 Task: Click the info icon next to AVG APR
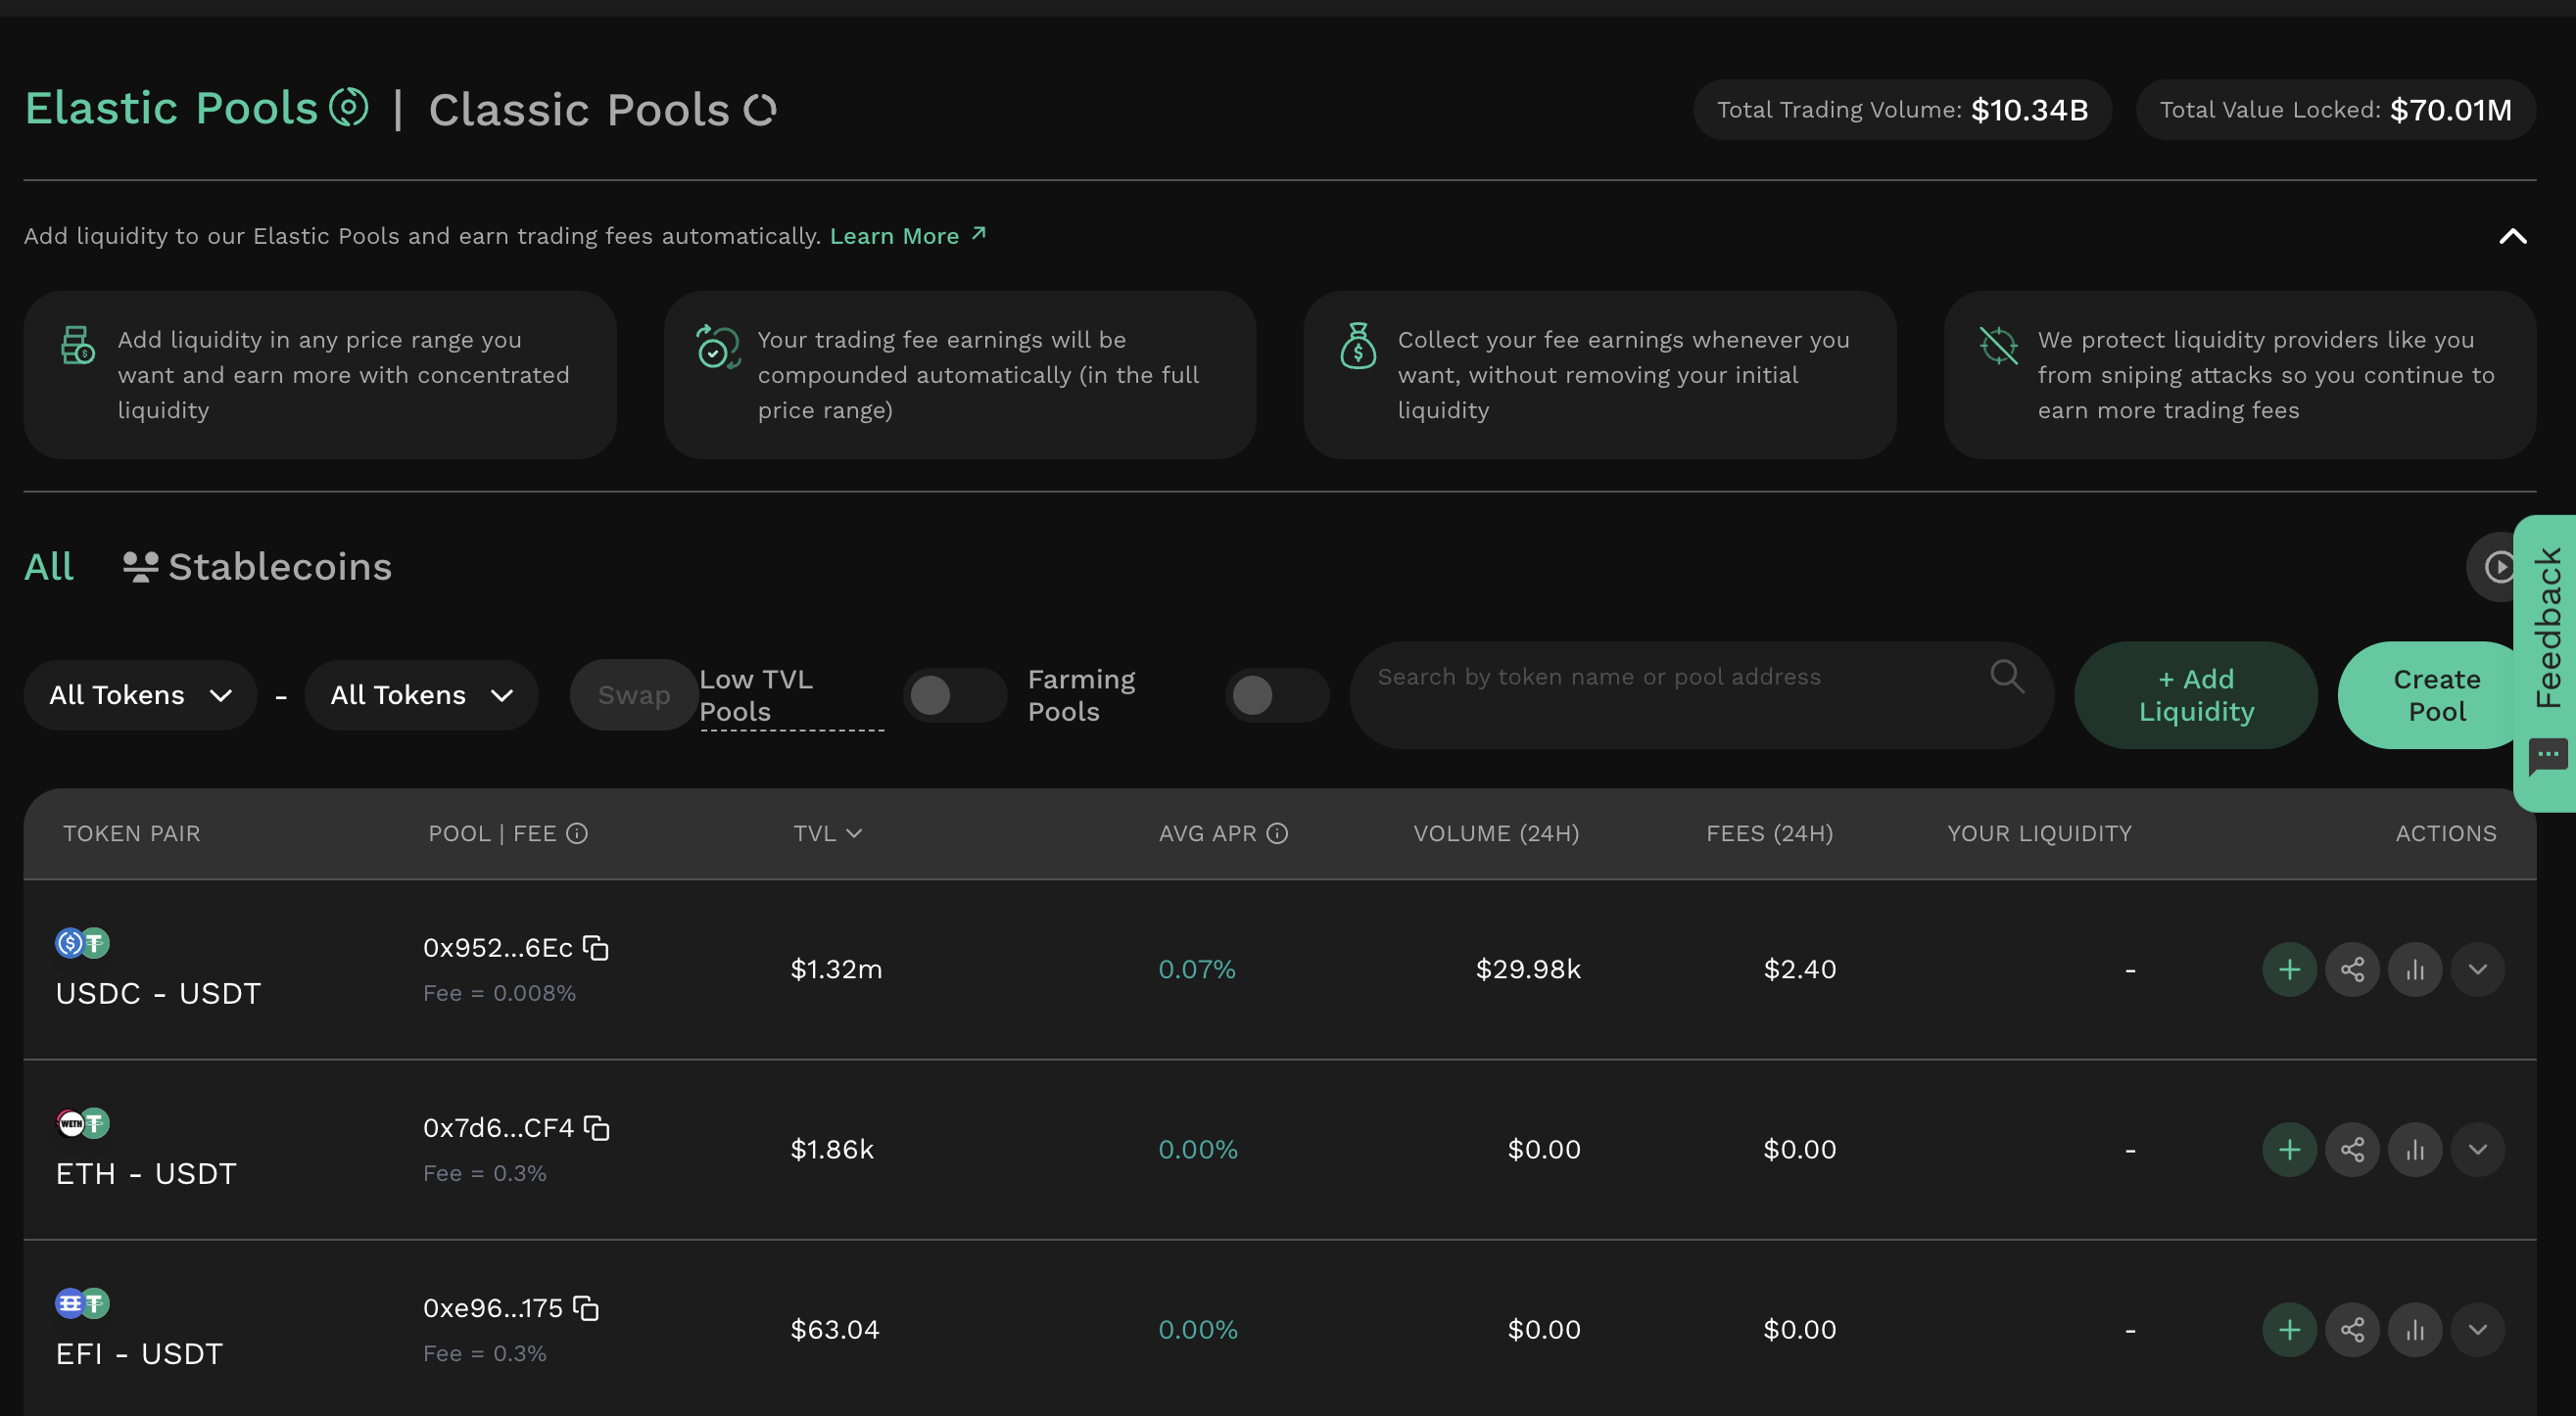coord(1277,833)
